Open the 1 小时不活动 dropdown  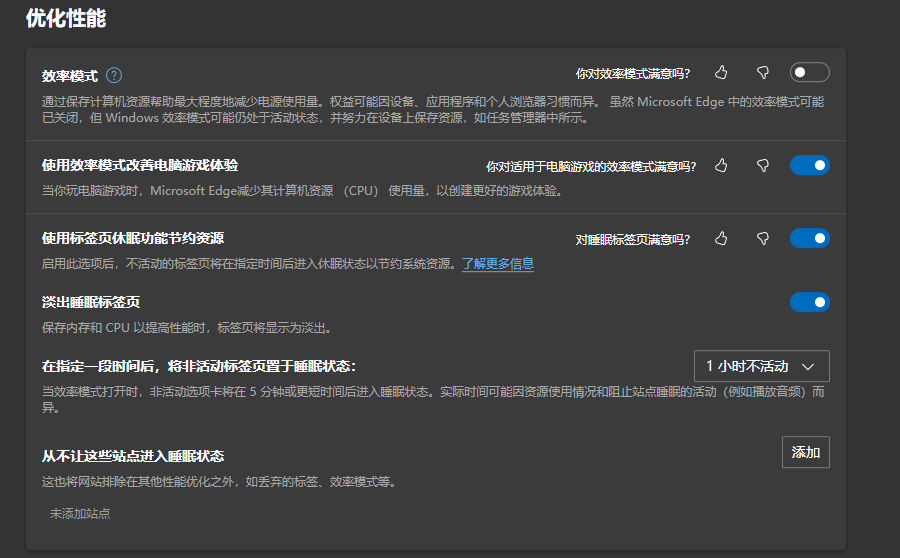[761, 366]
